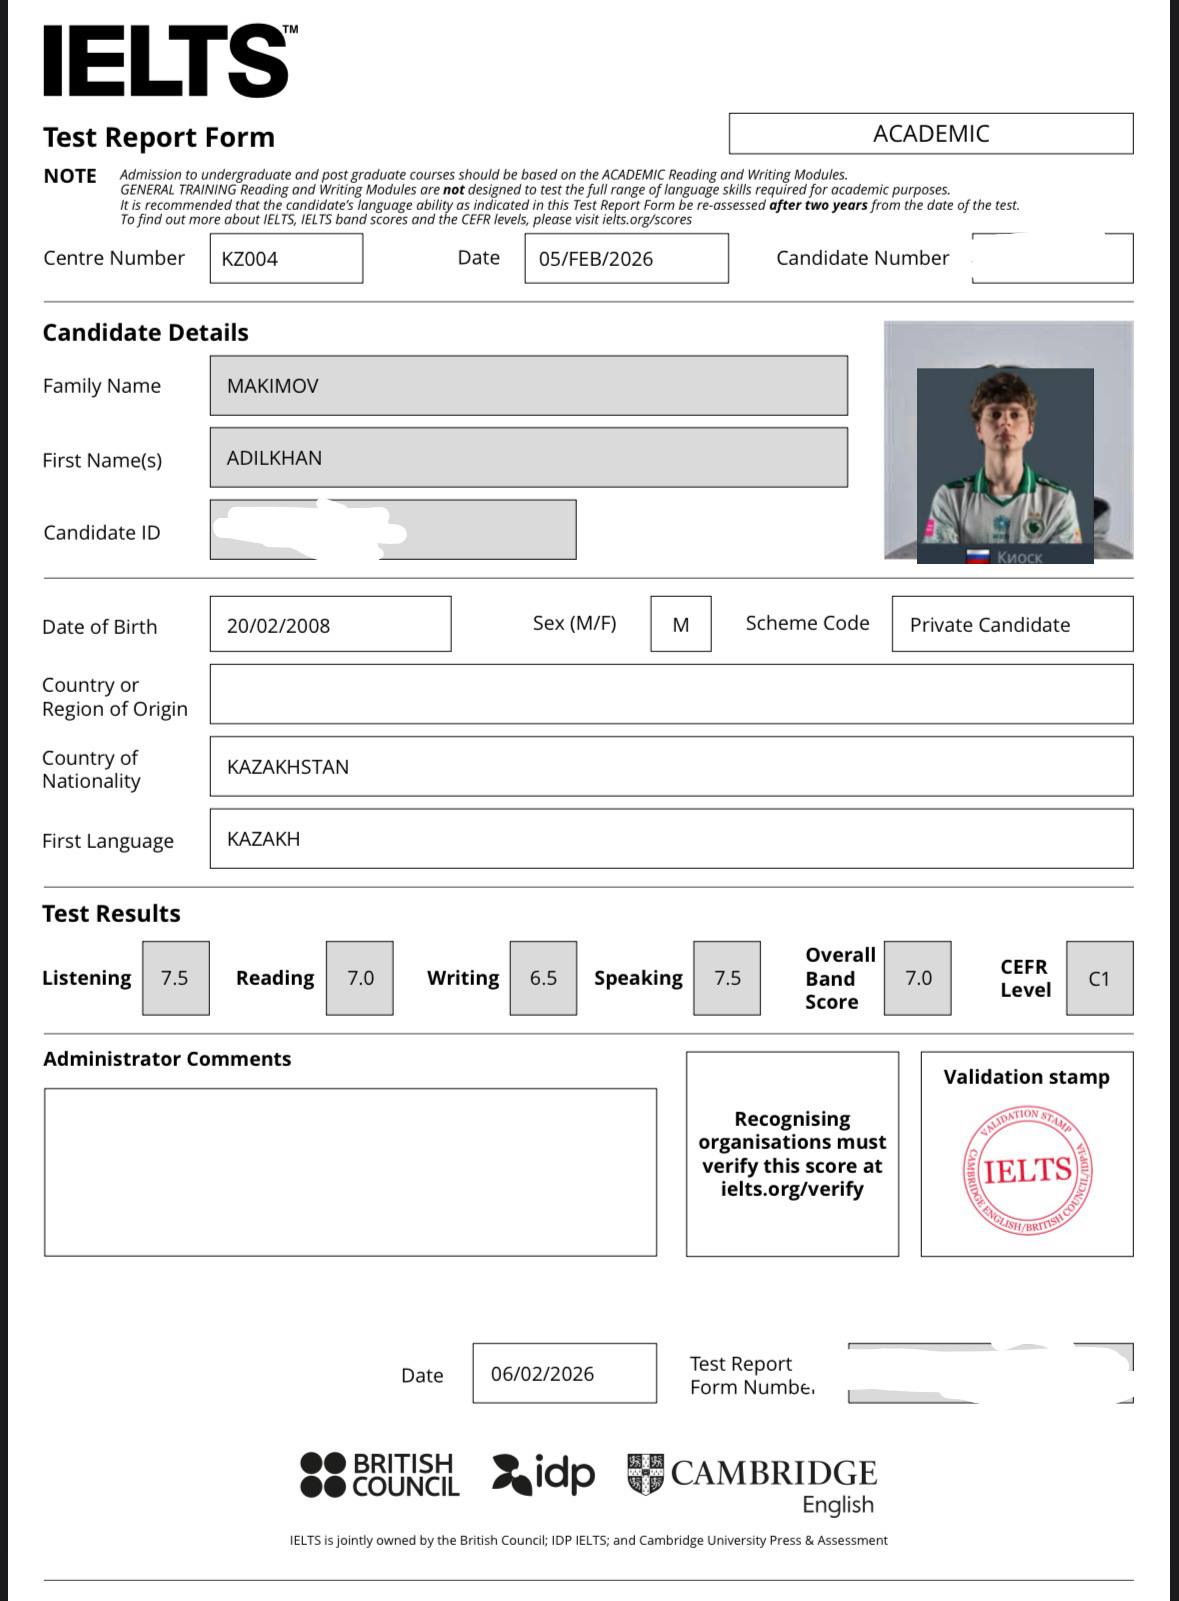Click the IELTS joint ownership footer text
1179x1601 pixels.
[589, 1540]
